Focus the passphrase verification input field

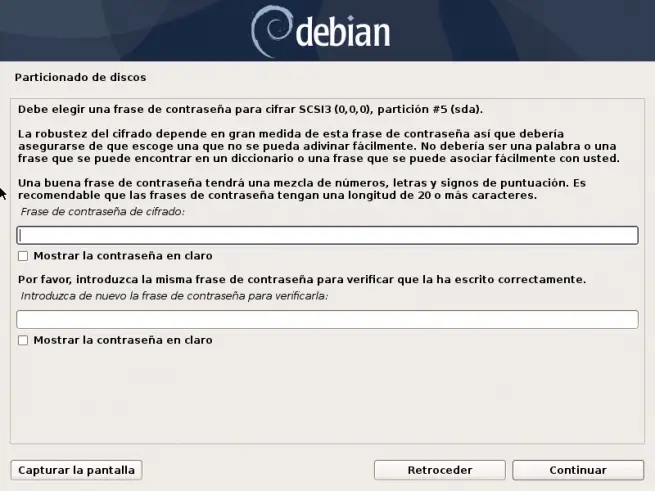[x=328, y=319]
